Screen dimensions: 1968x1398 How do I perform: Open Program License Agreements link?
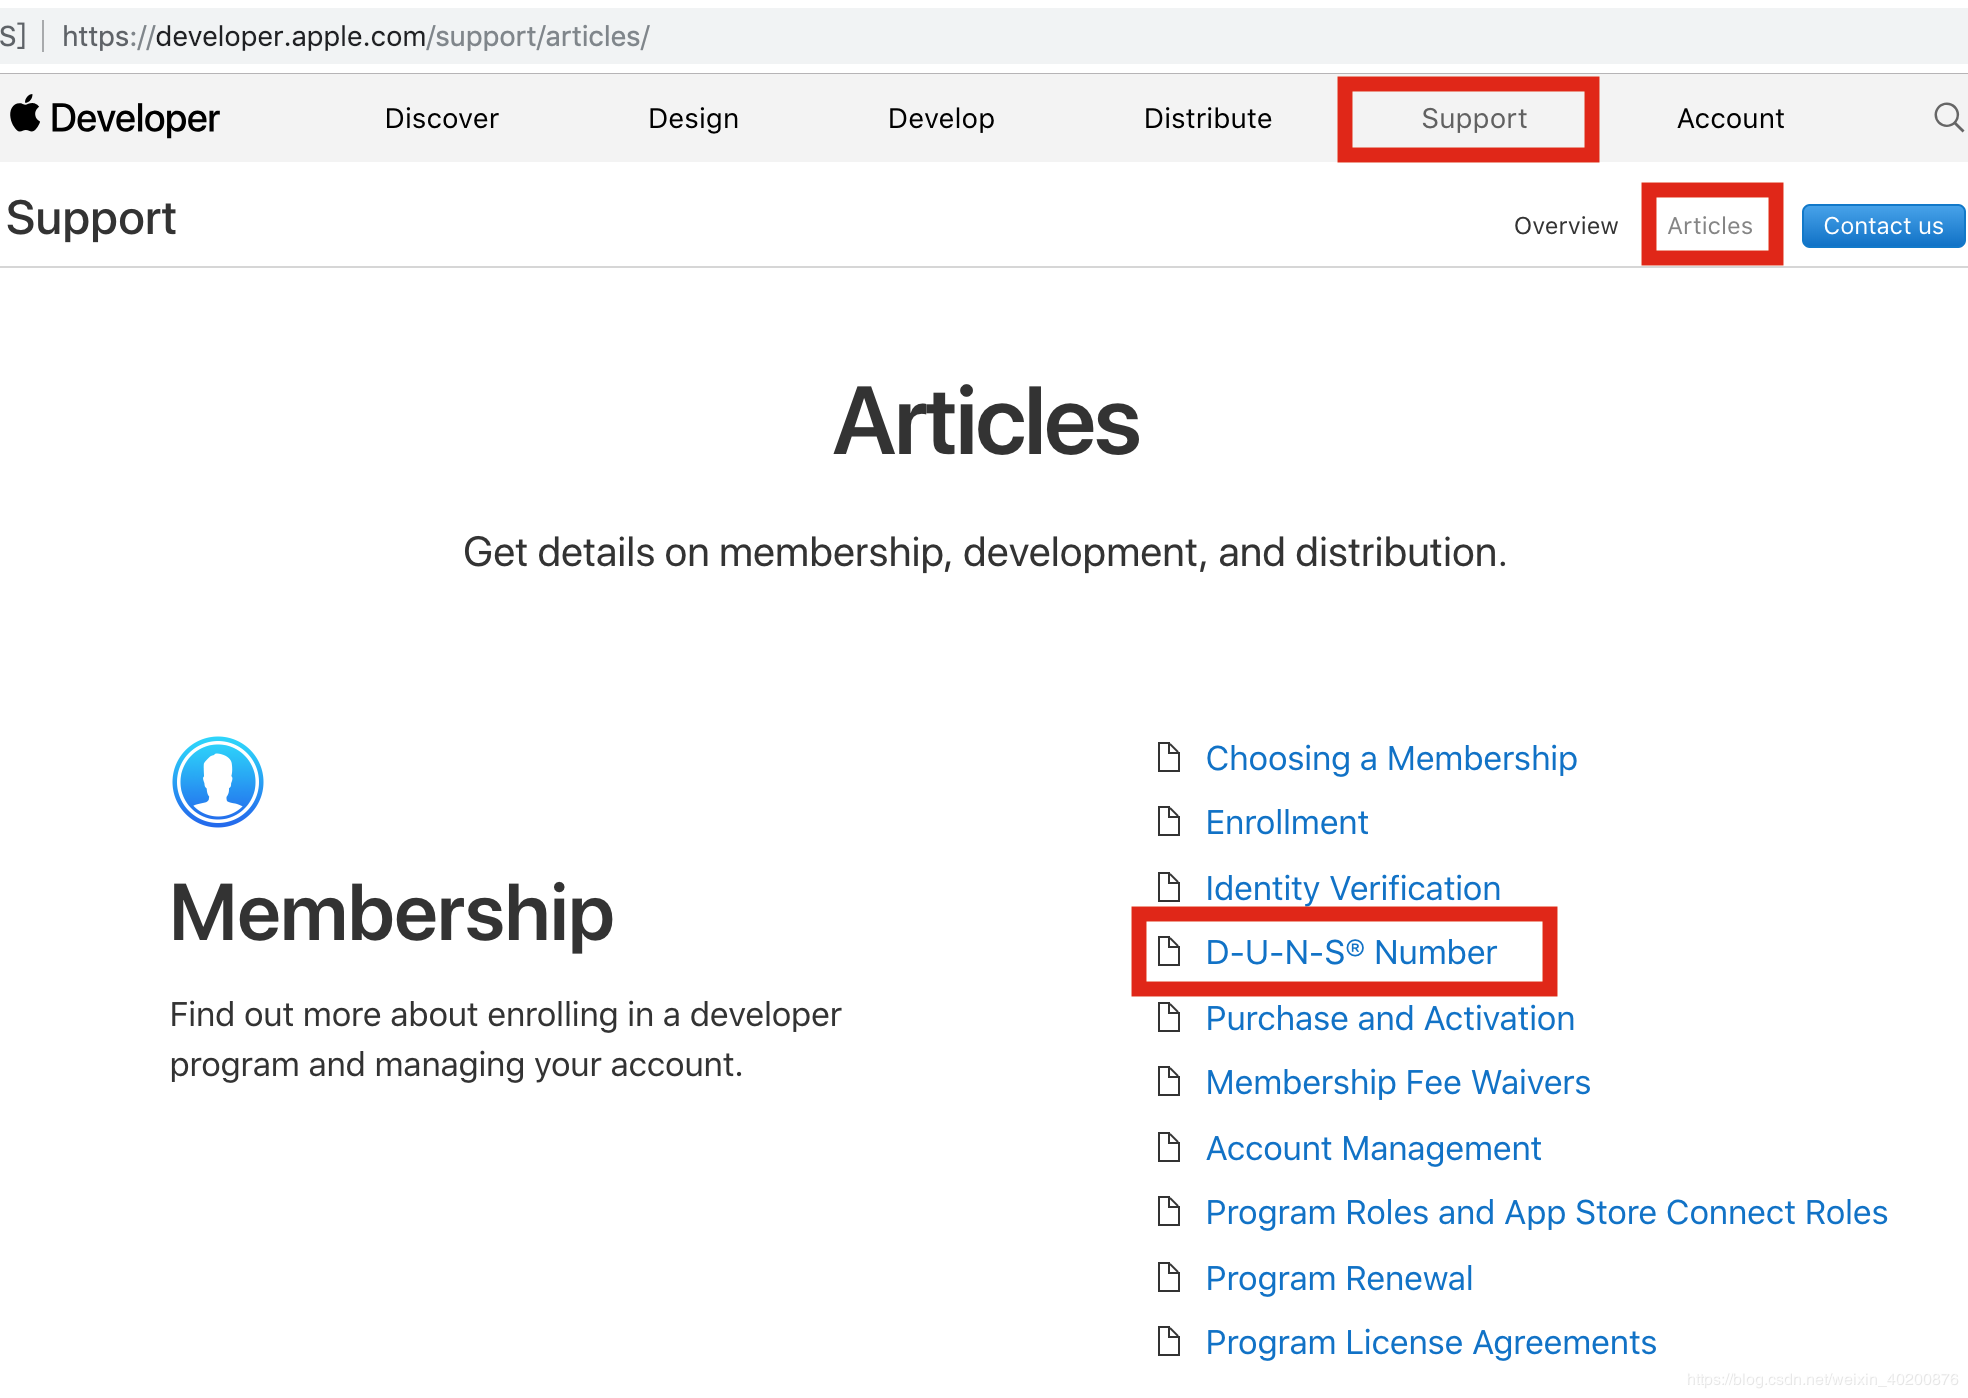(x=1431, y=1342)
